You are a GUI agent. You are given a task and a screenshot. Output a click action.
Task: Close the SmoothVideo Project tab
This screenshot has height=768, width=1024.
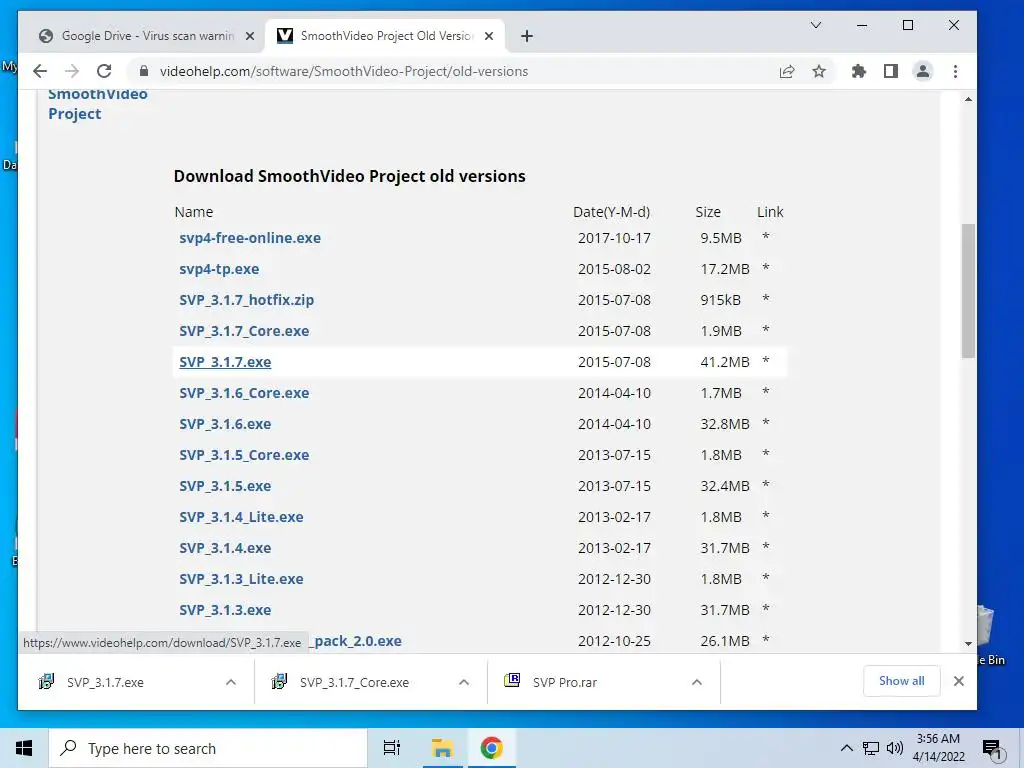click(x=488, y=36)
